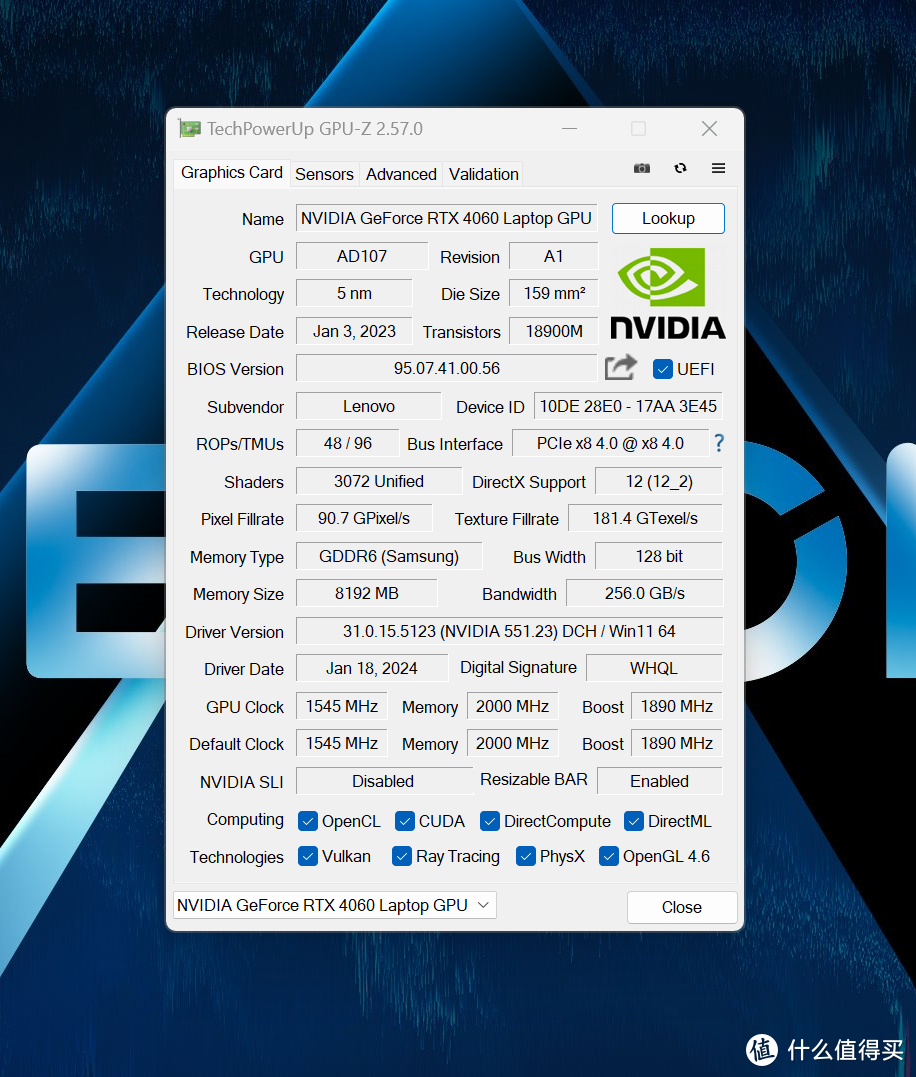Click the Driver Version field
Screen dimensions: 916x1077
(509, 631)
